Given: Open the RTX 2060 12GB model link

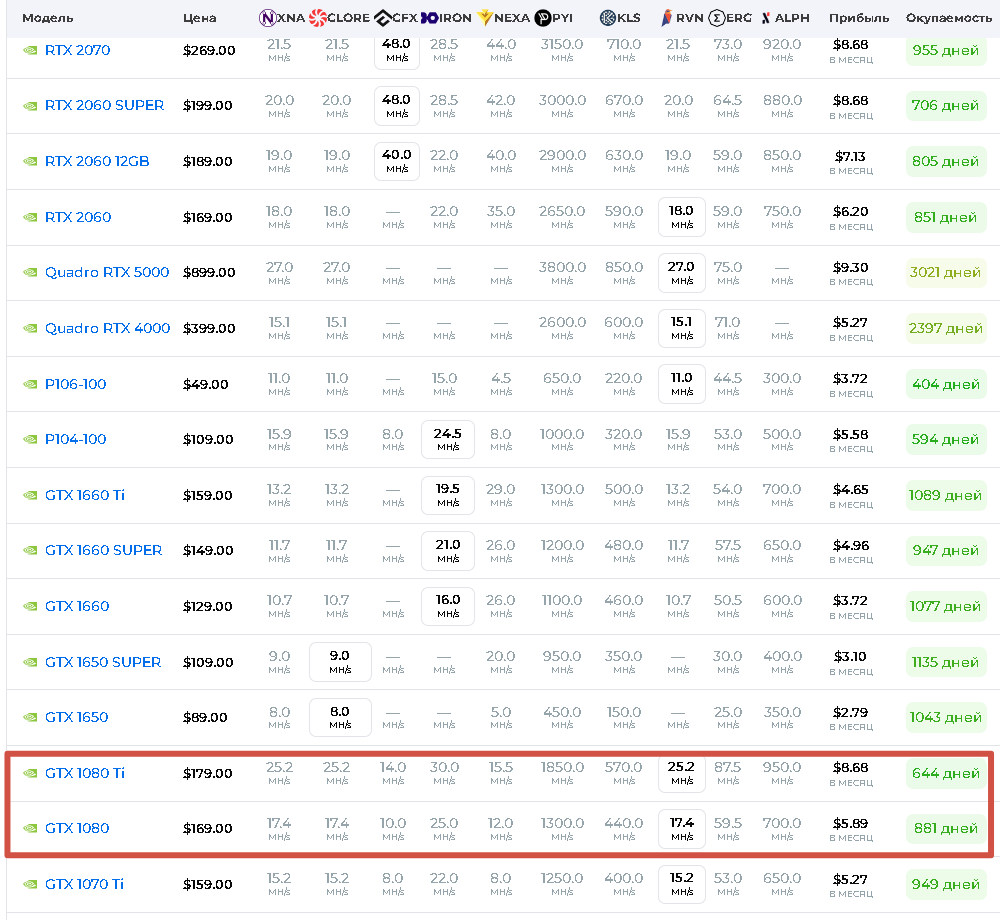Looking at the screenshot, I should click(97, 161).
